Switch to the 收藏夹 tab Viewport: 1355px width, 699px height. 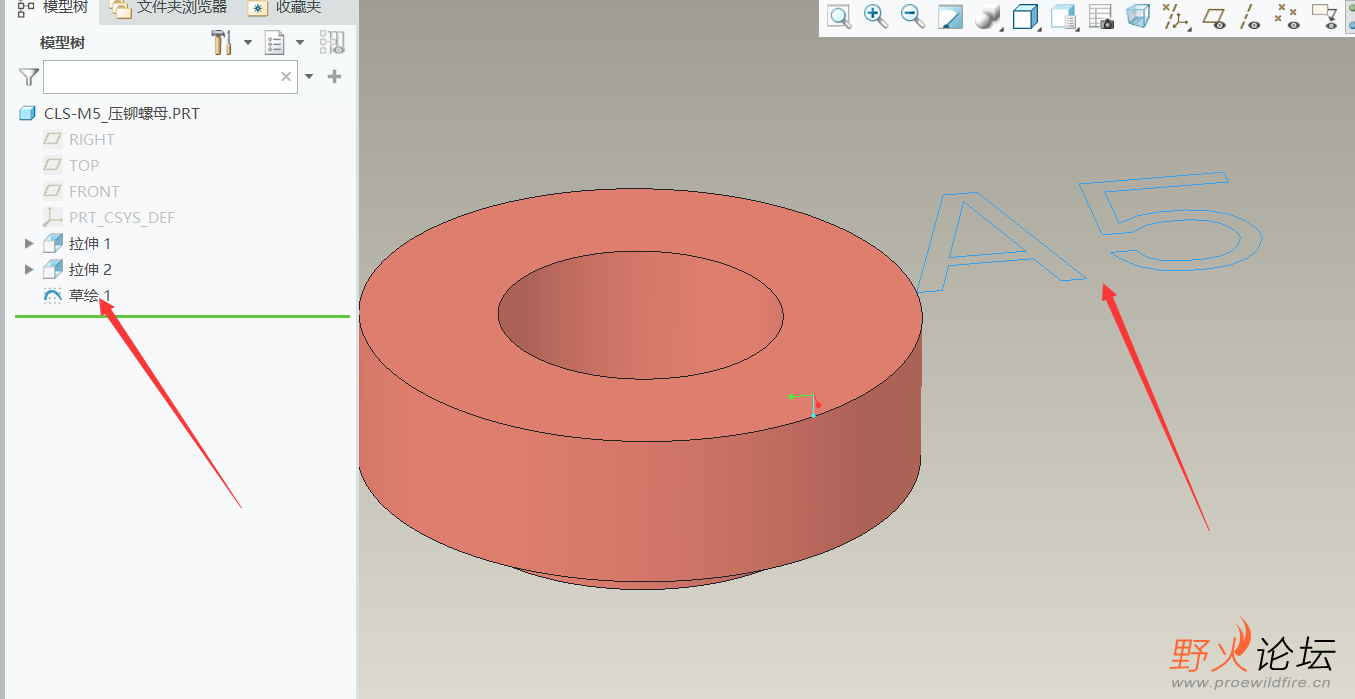pos(286,8)
